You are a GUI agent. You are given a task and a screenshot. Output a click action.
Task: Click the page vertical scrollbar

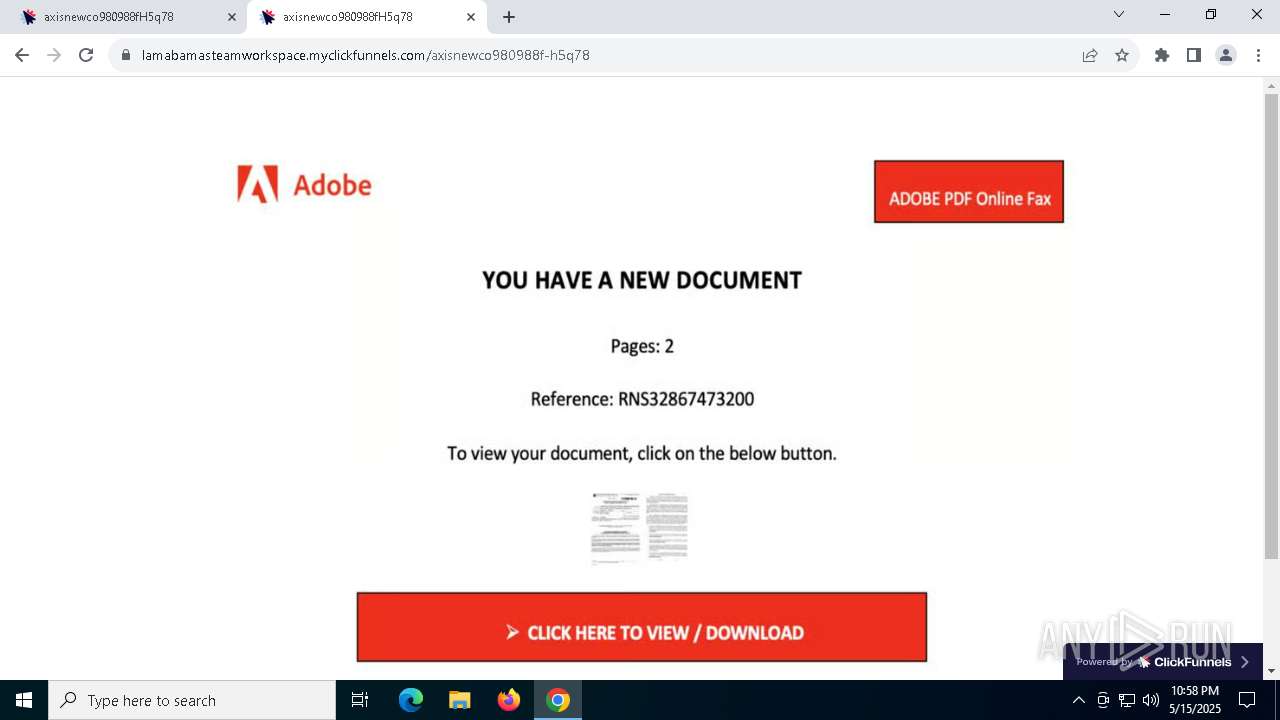(1272, 327)
